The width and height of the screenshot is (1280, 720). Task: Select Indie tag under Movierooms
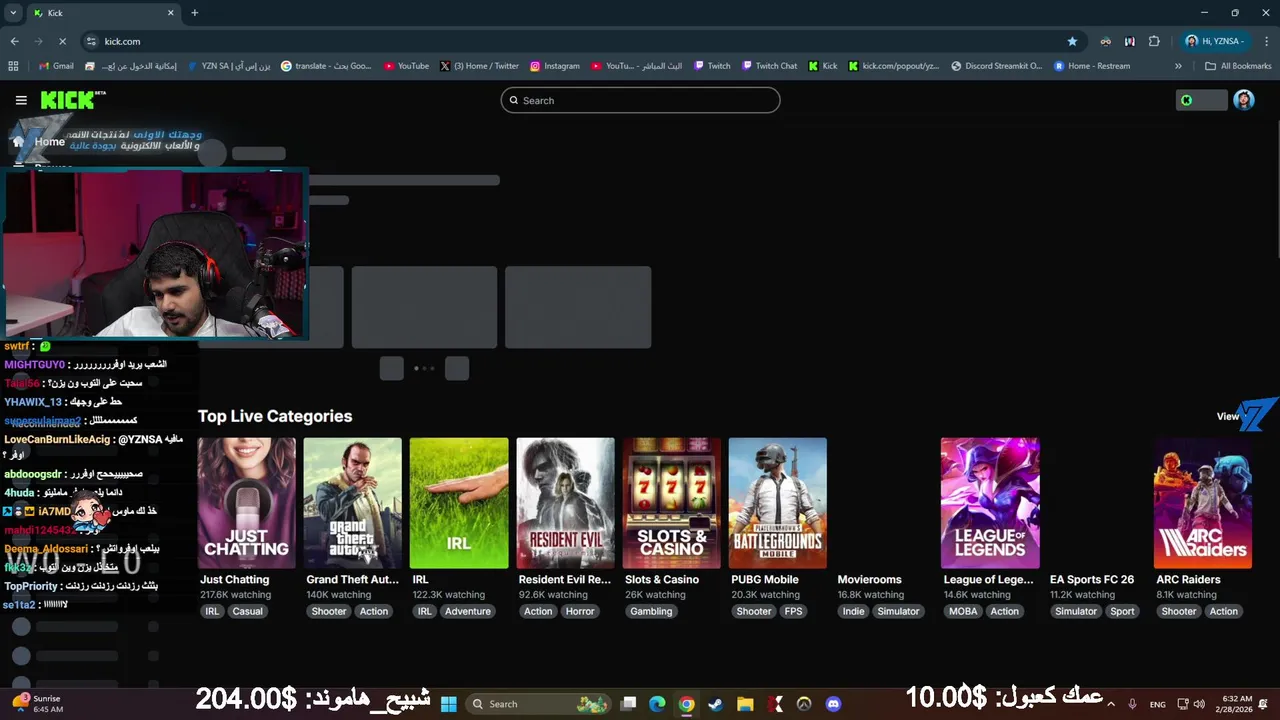[853, 611]
